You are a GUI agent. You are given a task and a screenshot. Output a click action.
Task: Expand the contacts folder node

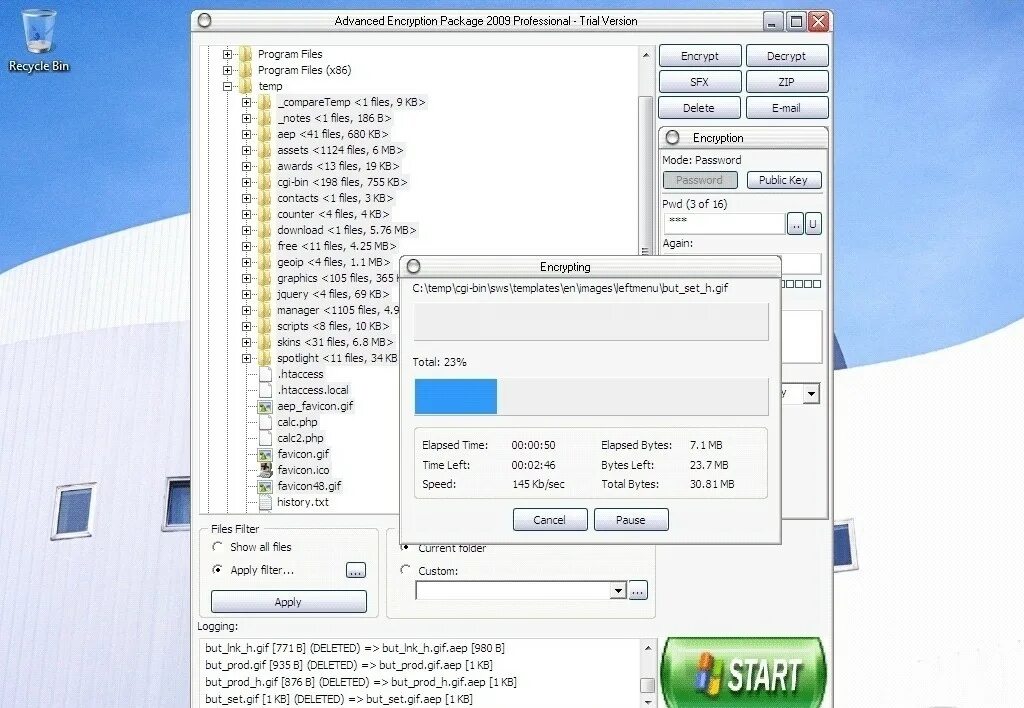(246, 199)
